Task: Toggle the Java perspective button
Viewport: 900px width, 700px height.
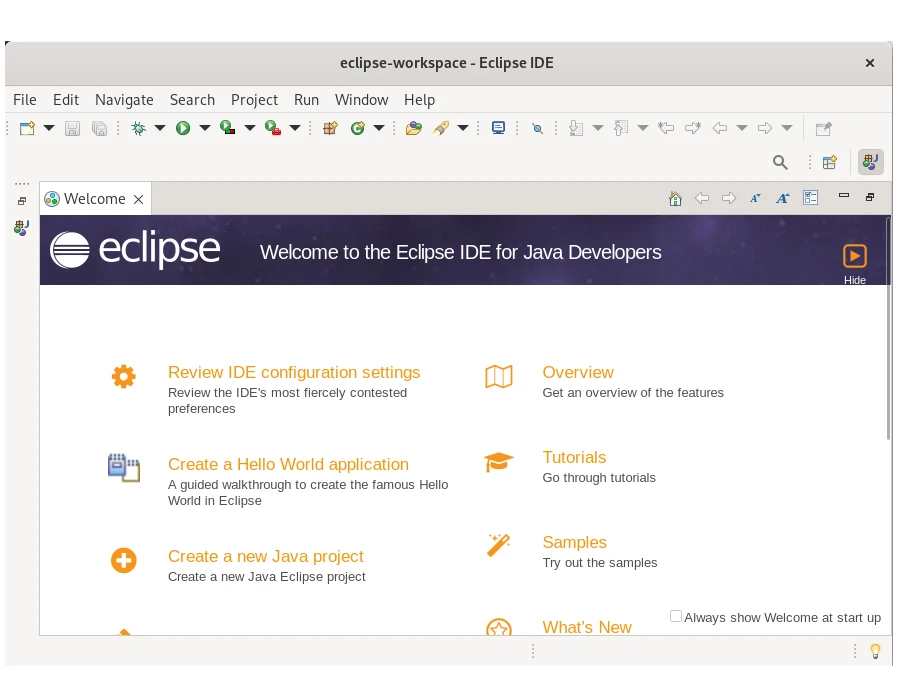Action: 870,162
